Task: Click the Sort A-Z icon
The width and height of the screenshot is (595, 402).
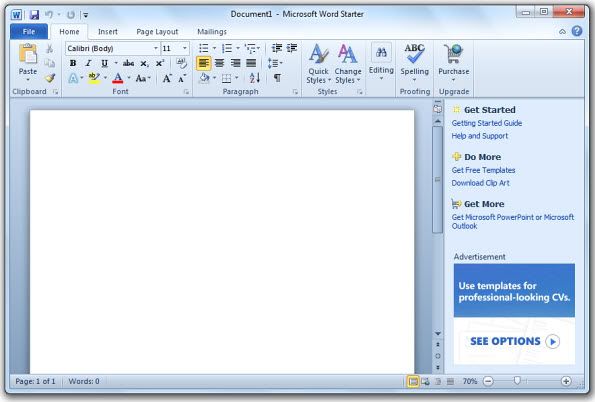Action: point(255,78)
